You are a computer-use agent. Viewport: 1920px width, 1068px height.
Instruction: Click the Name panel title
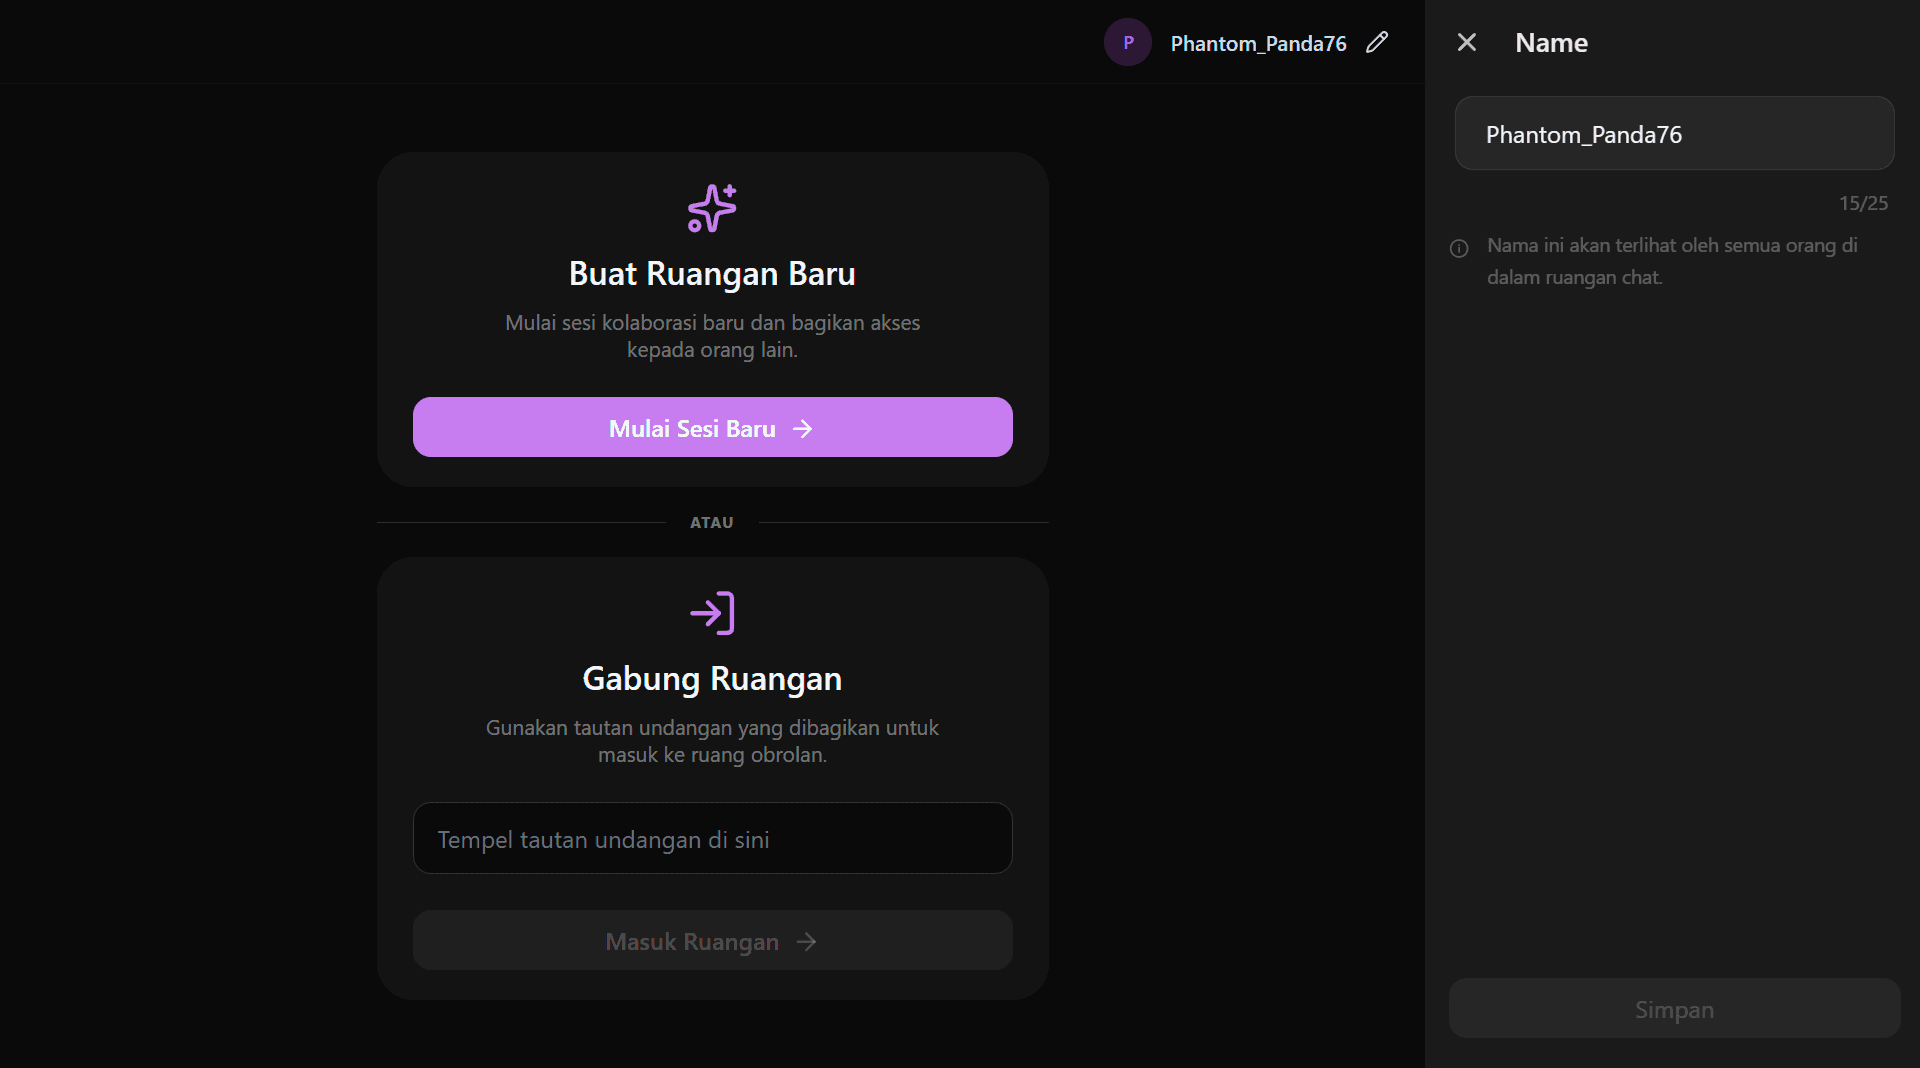coord(1551,42)
